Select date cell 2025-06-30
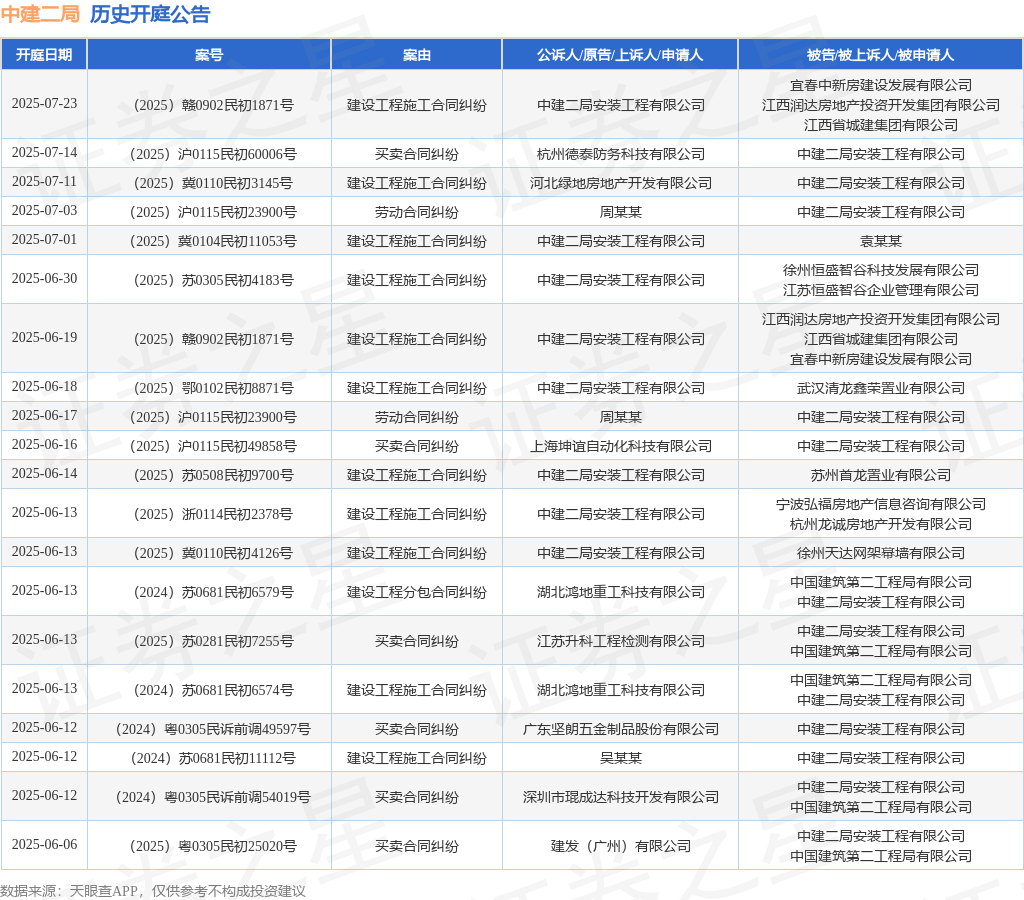 click(x=44, y=278)
